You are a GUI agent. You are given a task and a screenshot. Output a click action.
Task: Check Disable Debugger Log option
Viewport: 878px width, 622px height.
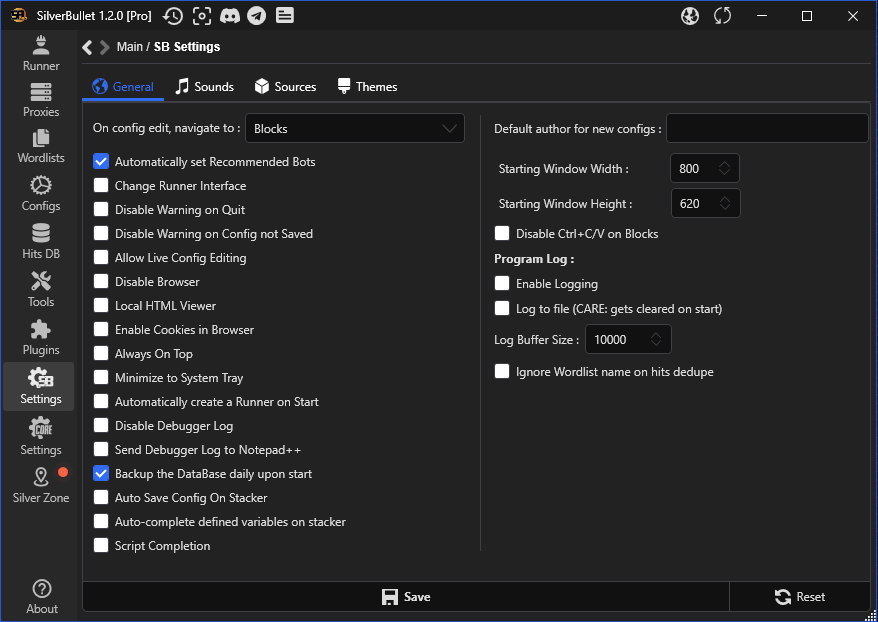tap(101, 425)
